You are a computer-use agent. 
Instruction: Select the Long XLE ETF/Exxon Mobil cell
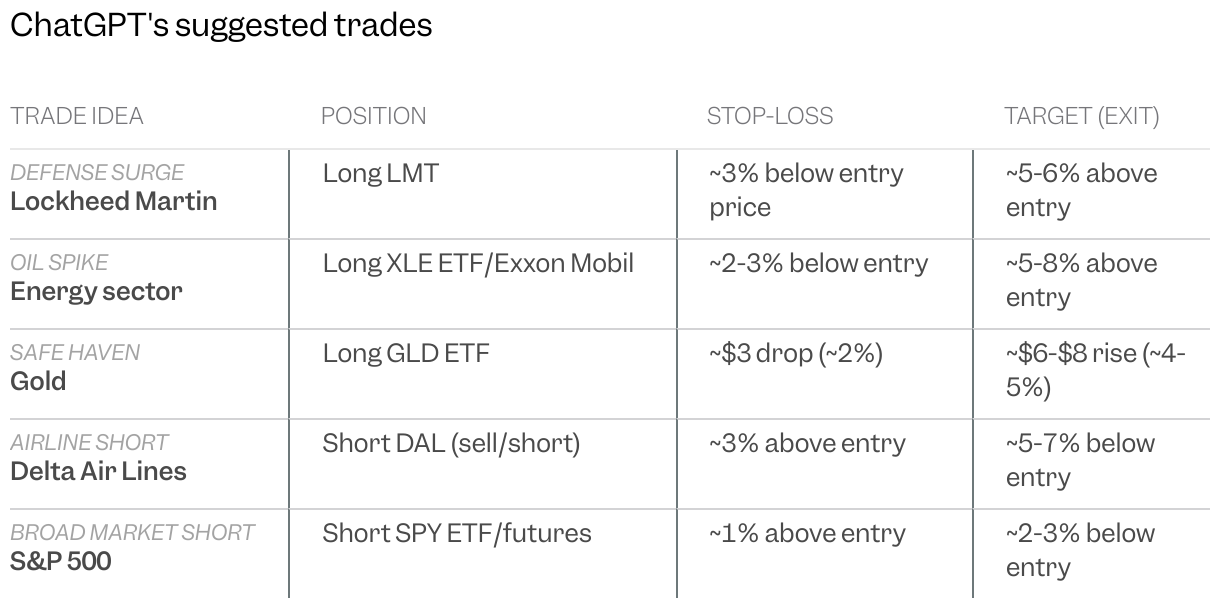coord(478,263)
